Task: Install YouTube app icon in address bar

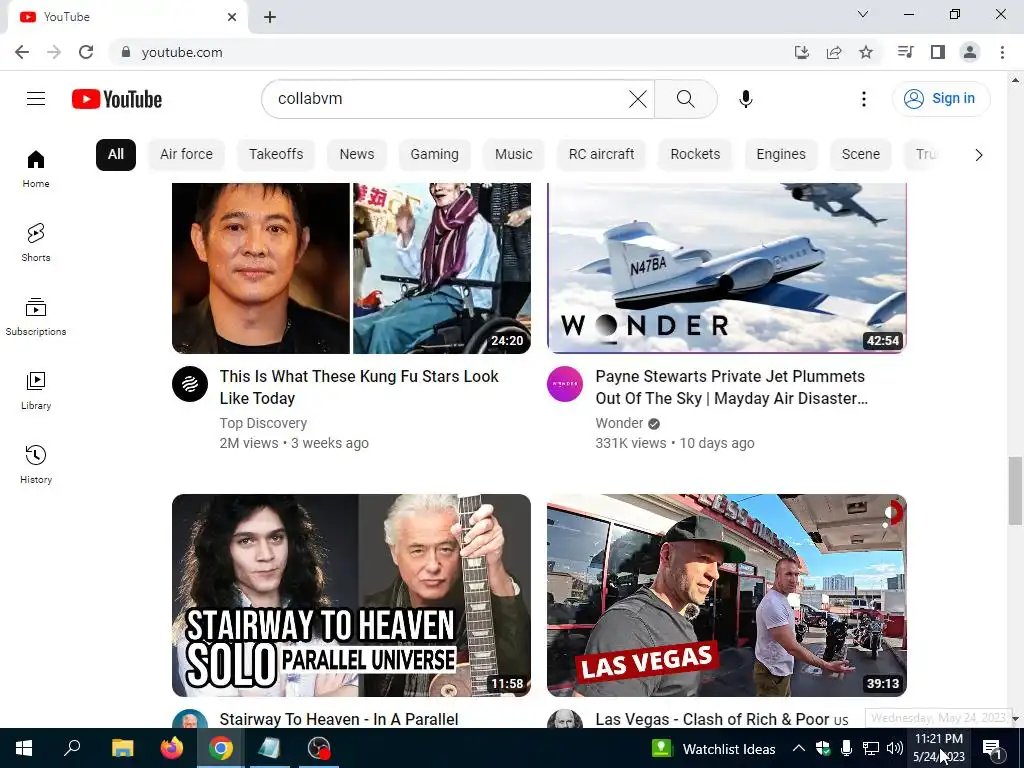Action: point(802,52)
